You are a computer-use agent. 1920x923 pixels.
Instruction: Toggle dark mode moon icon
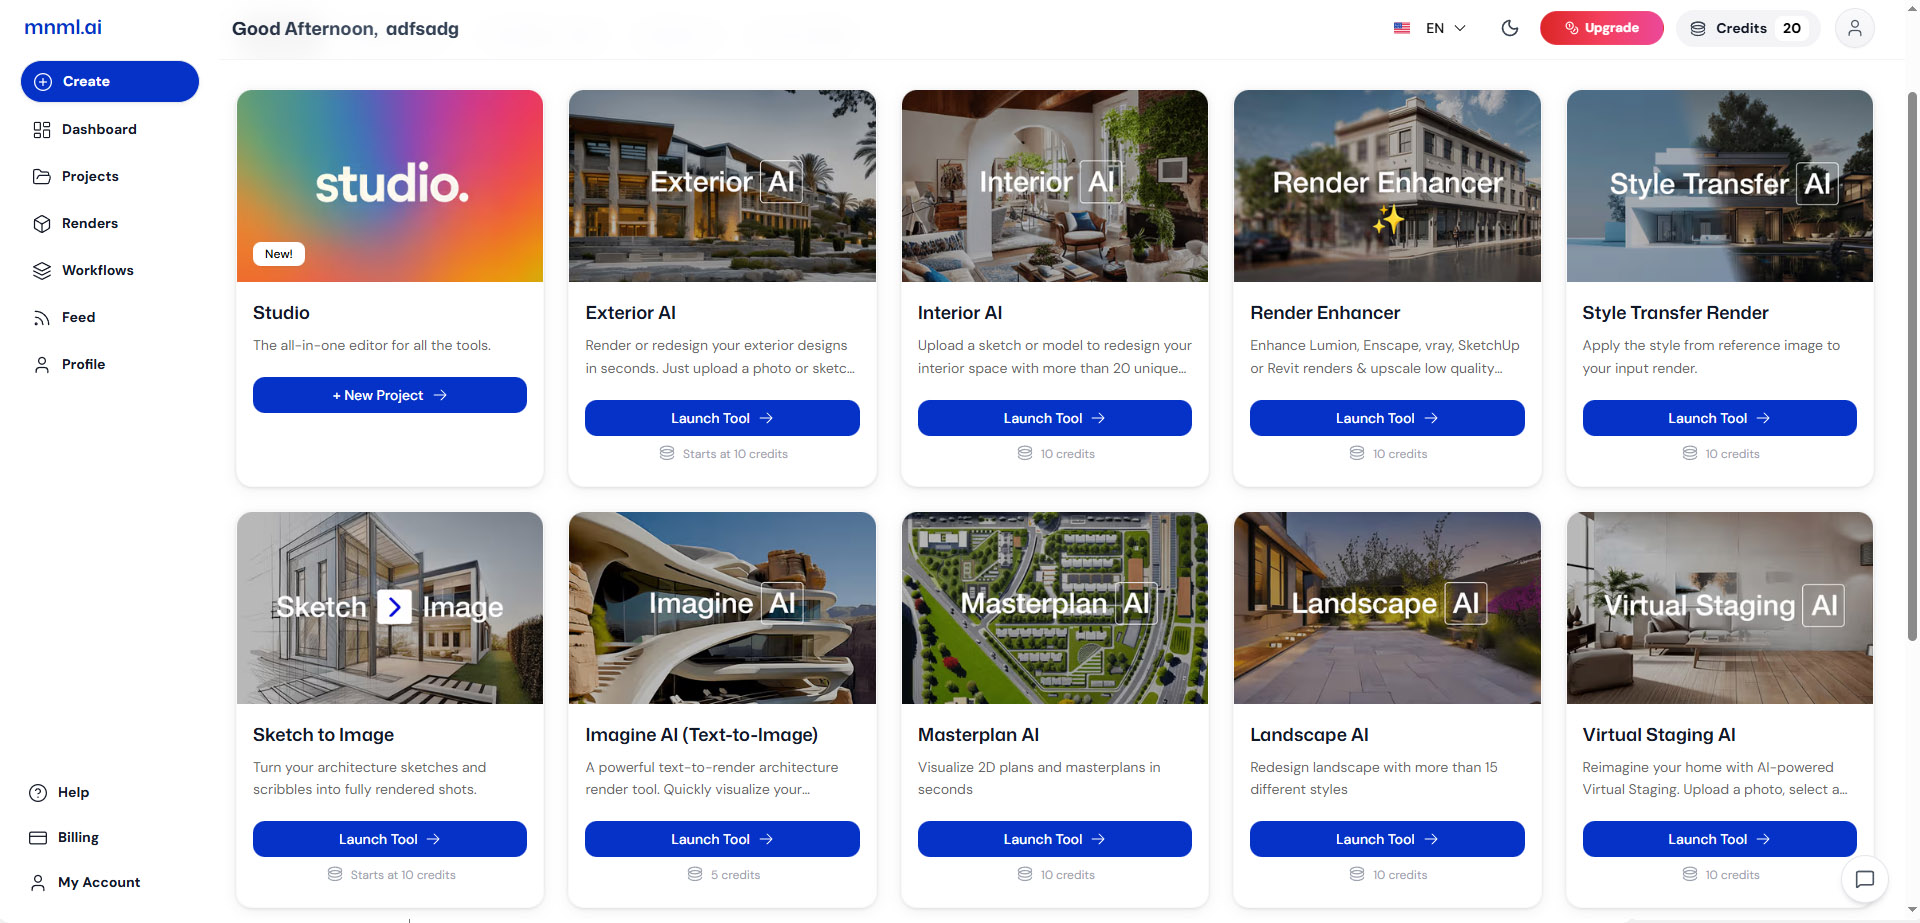1510,28
